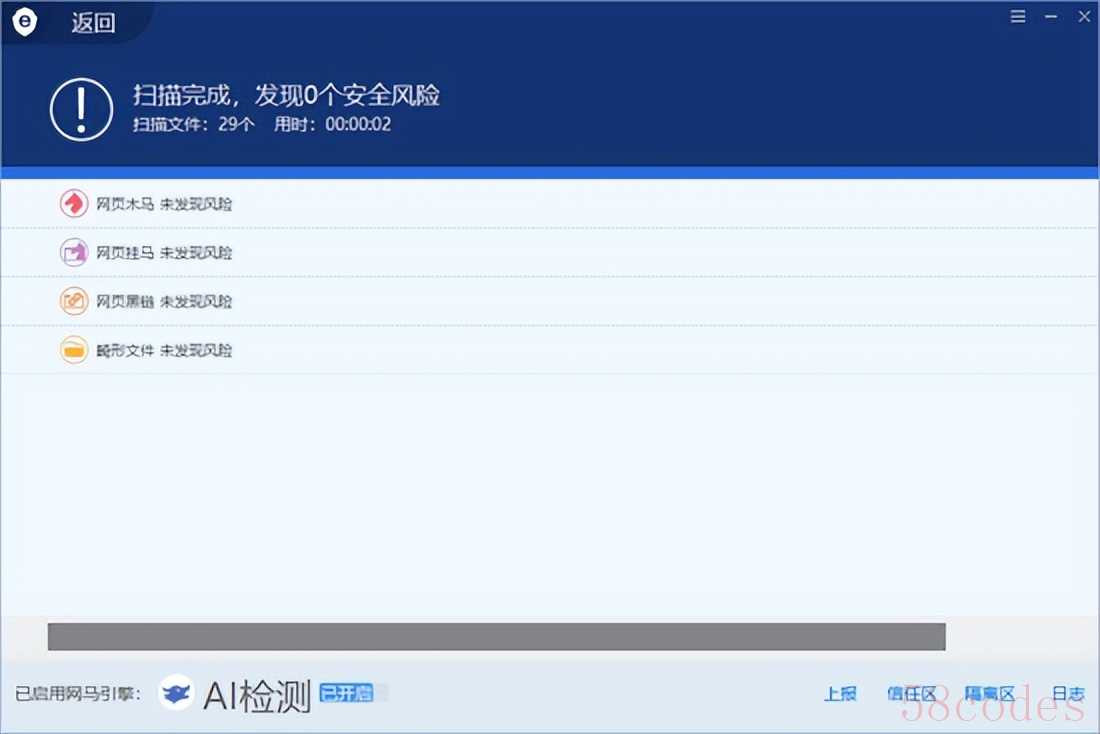The width and height of the screenshot is (1100, 734).
Task: Select the 畸形文件 folder icon
Action: (74, 349)
